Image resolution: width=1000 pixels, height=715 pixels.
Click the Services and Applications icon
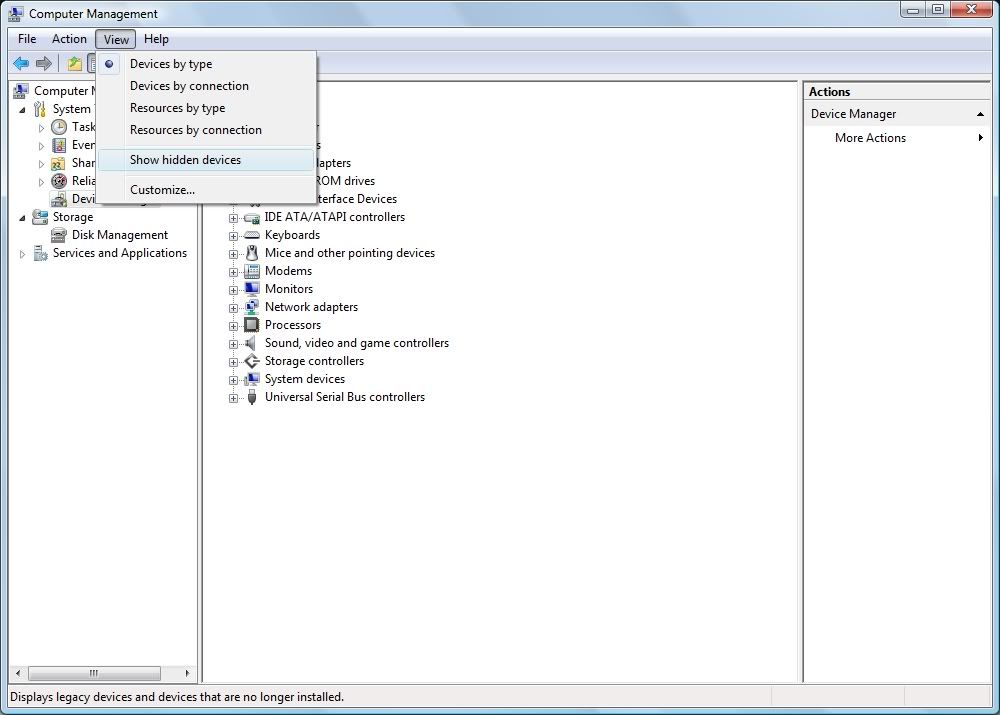click(40, 253)
